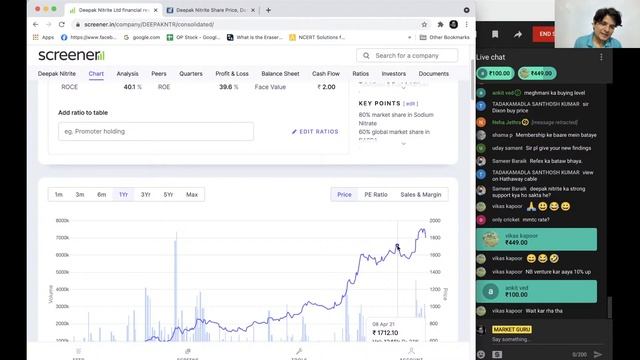Open the Edit Ratios link
The image size is (640, 360).
pyautogui.click(x=315, y=131)
